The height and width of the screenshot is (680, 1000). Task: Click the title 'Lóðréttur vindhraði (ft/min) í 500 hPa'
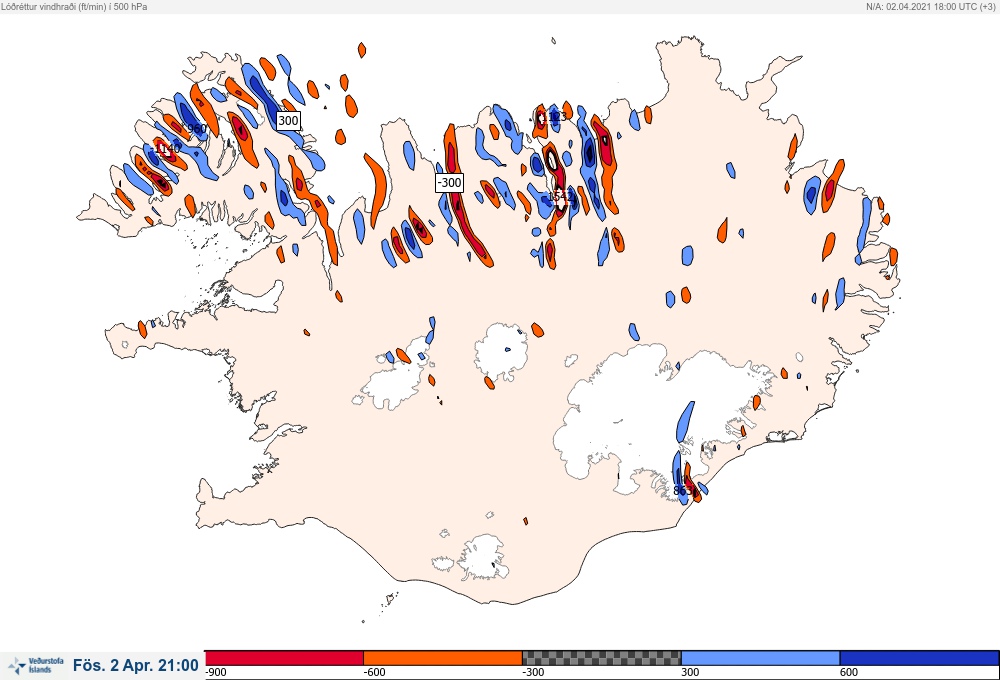pyautogui.click(x=74, y=6)
